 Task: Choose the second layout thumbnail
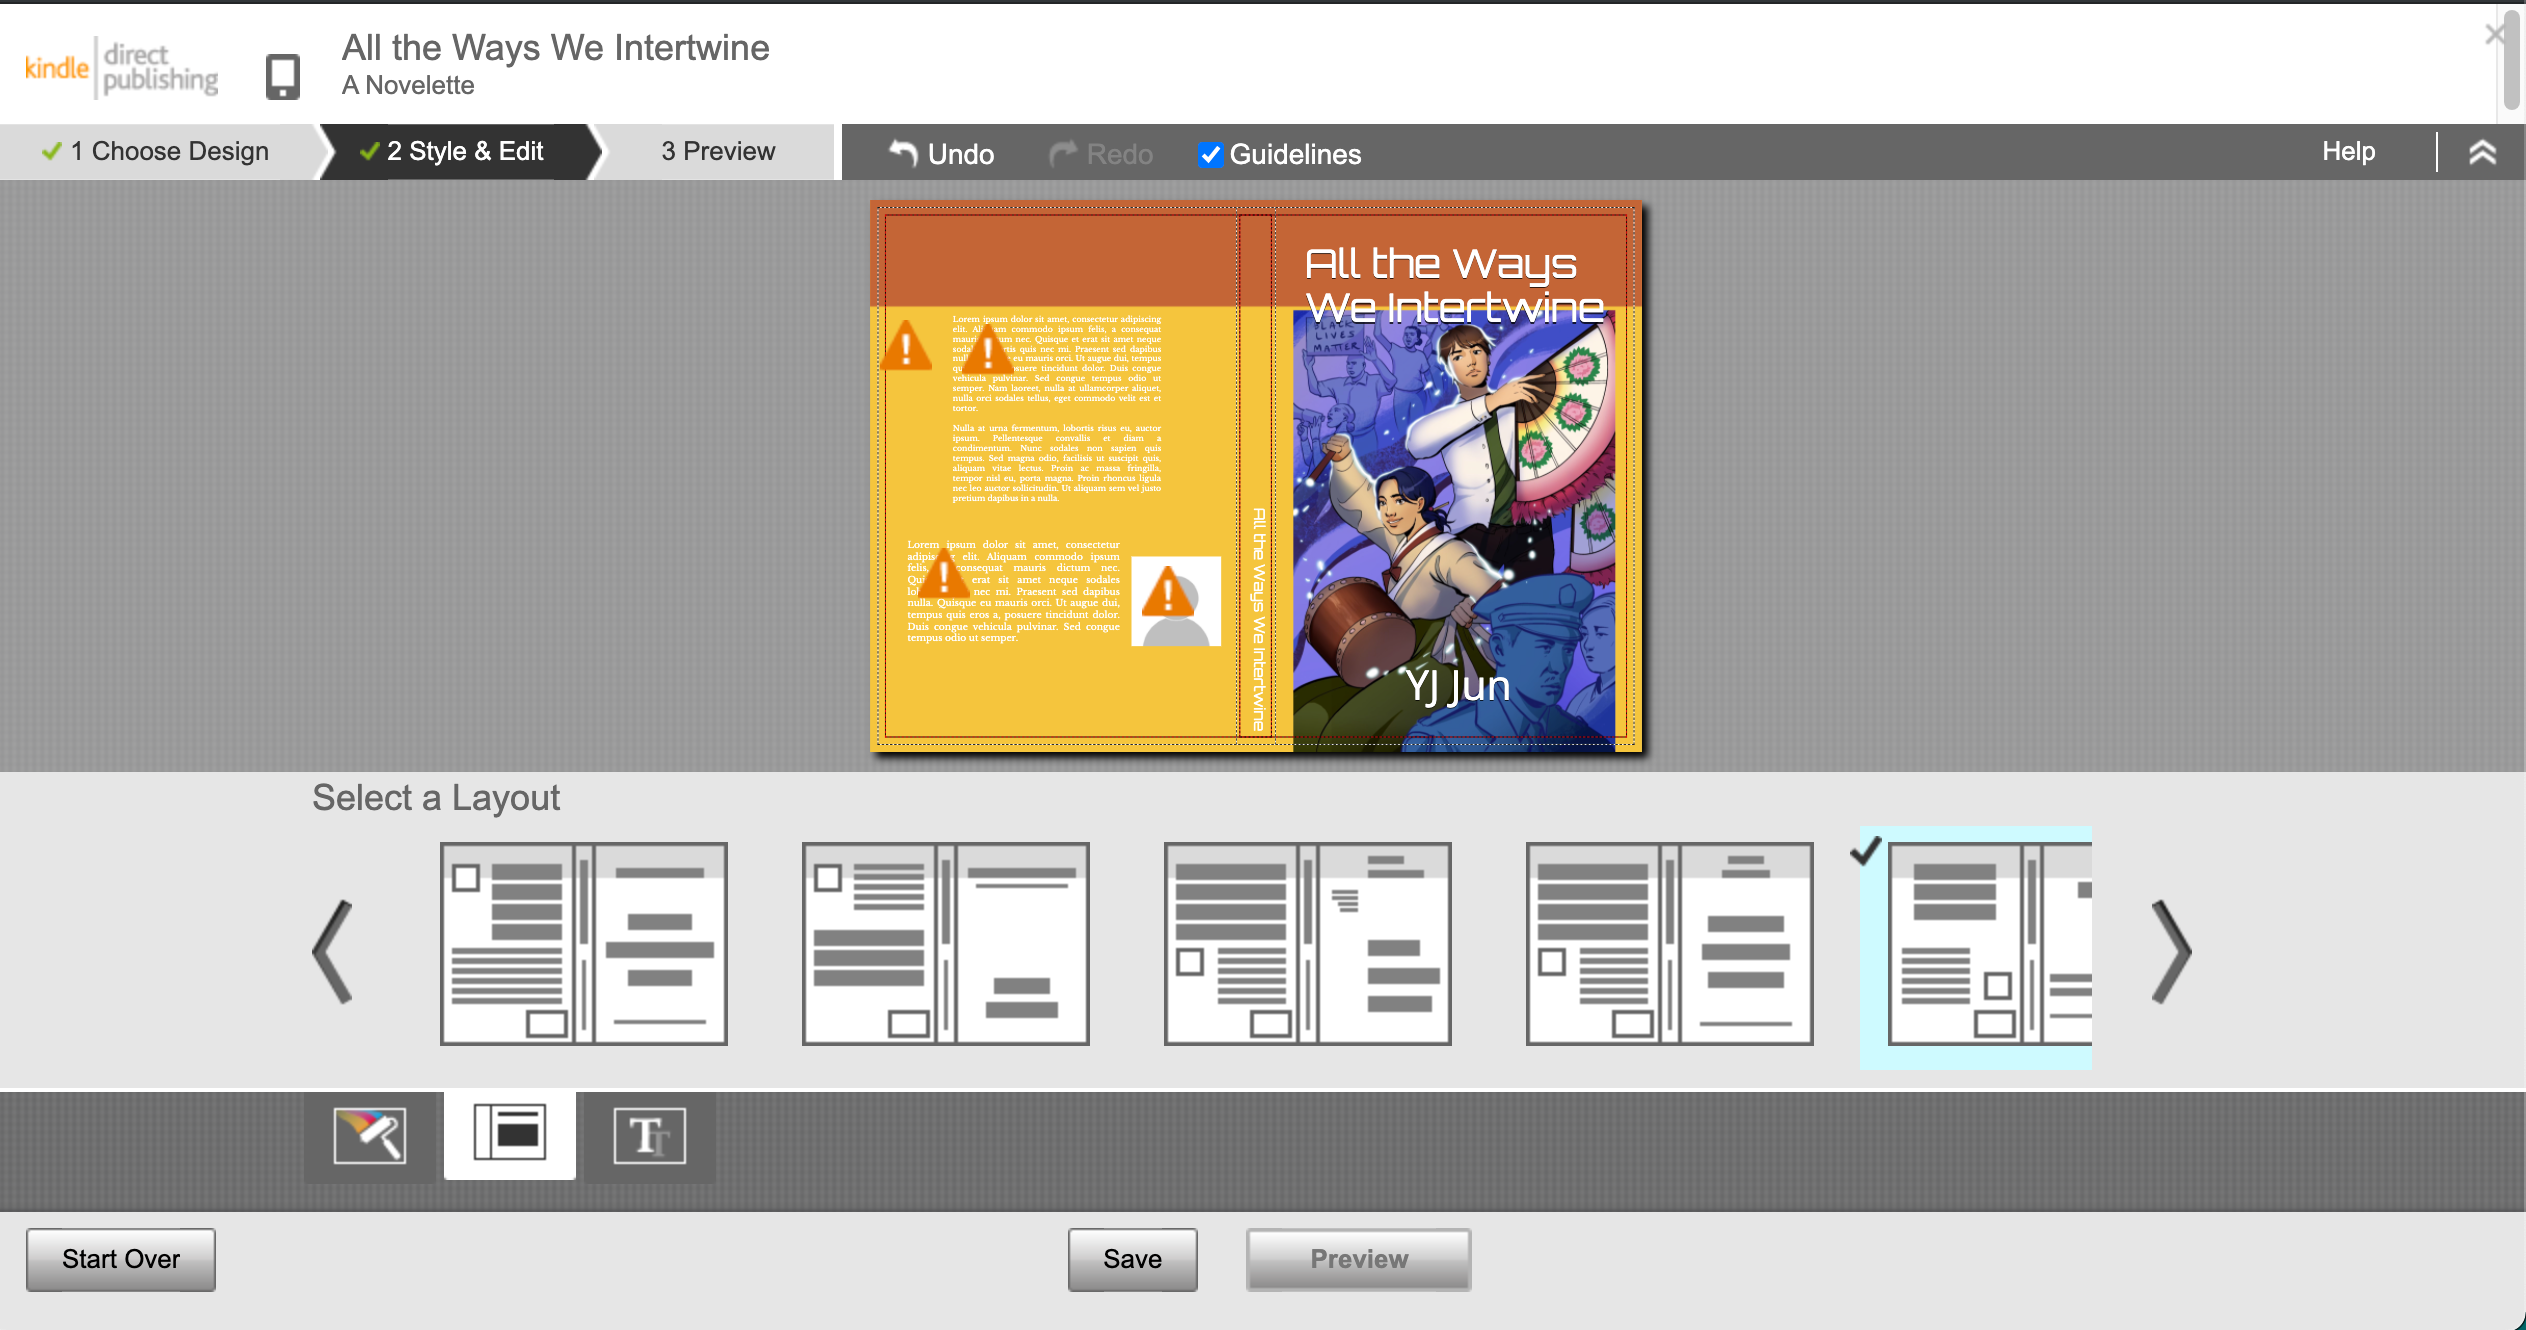pyautogui.click(x=946, y=944)
